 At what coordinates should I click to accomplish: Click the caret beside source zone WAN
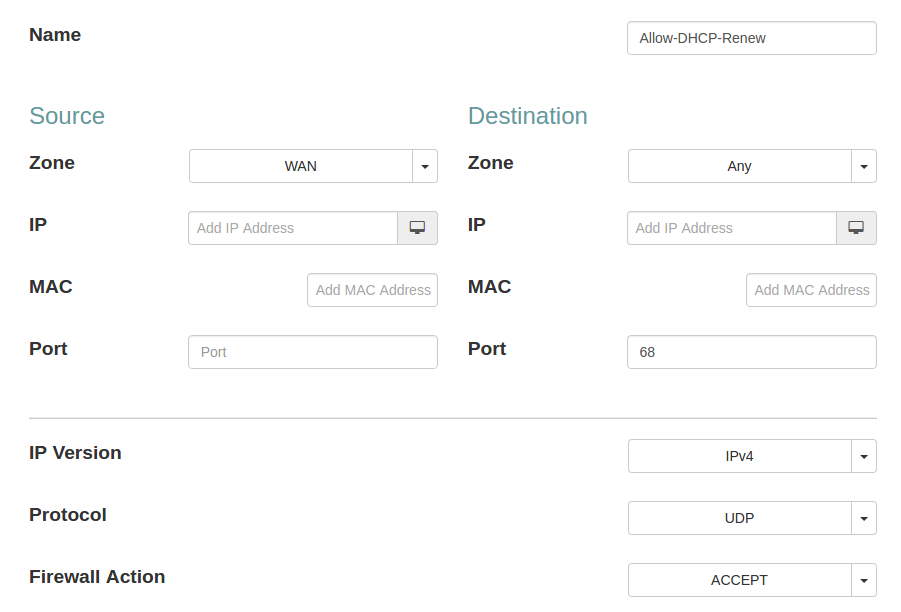[x=425, y=166]
